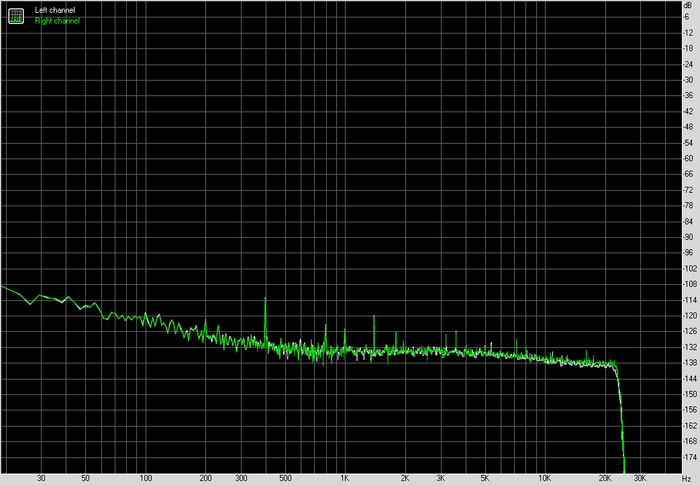Click the 30K mark on the frequency axis
This screenshot has width=700, height=485.
639,478
